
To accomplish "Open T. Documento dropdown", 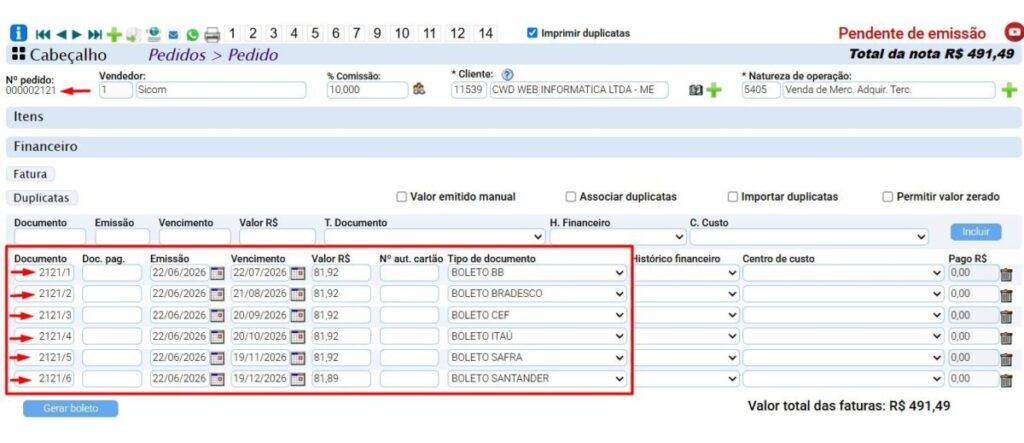I will tap(435, 237).
